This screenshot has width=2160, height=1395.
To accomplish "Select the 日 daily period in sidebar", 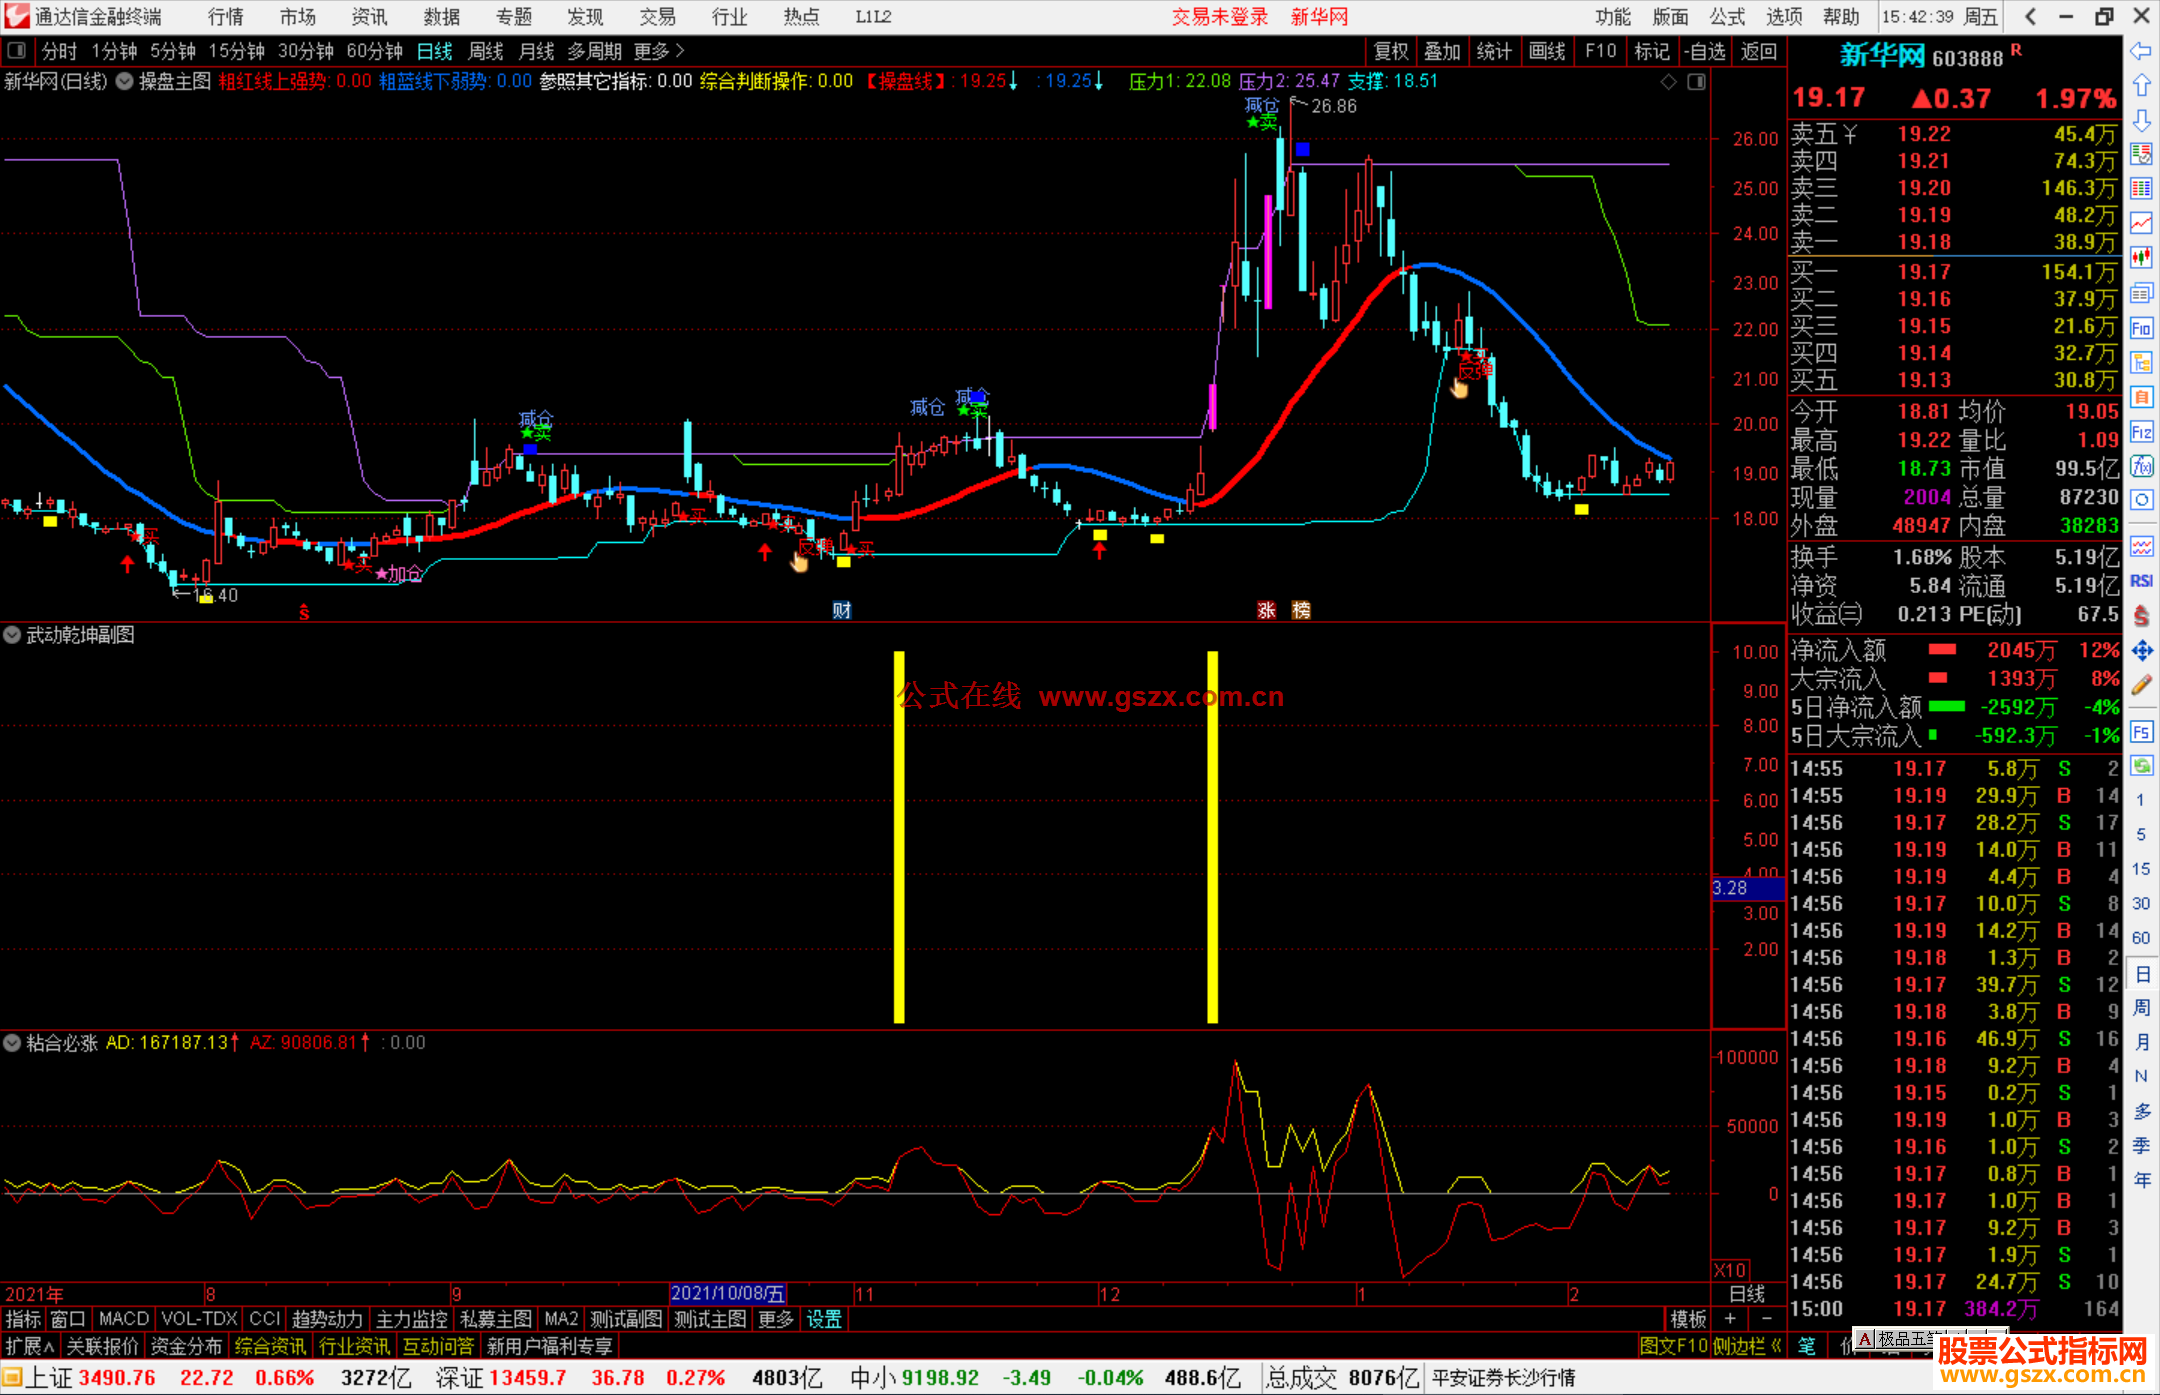I will click(x=2141, y=974).
